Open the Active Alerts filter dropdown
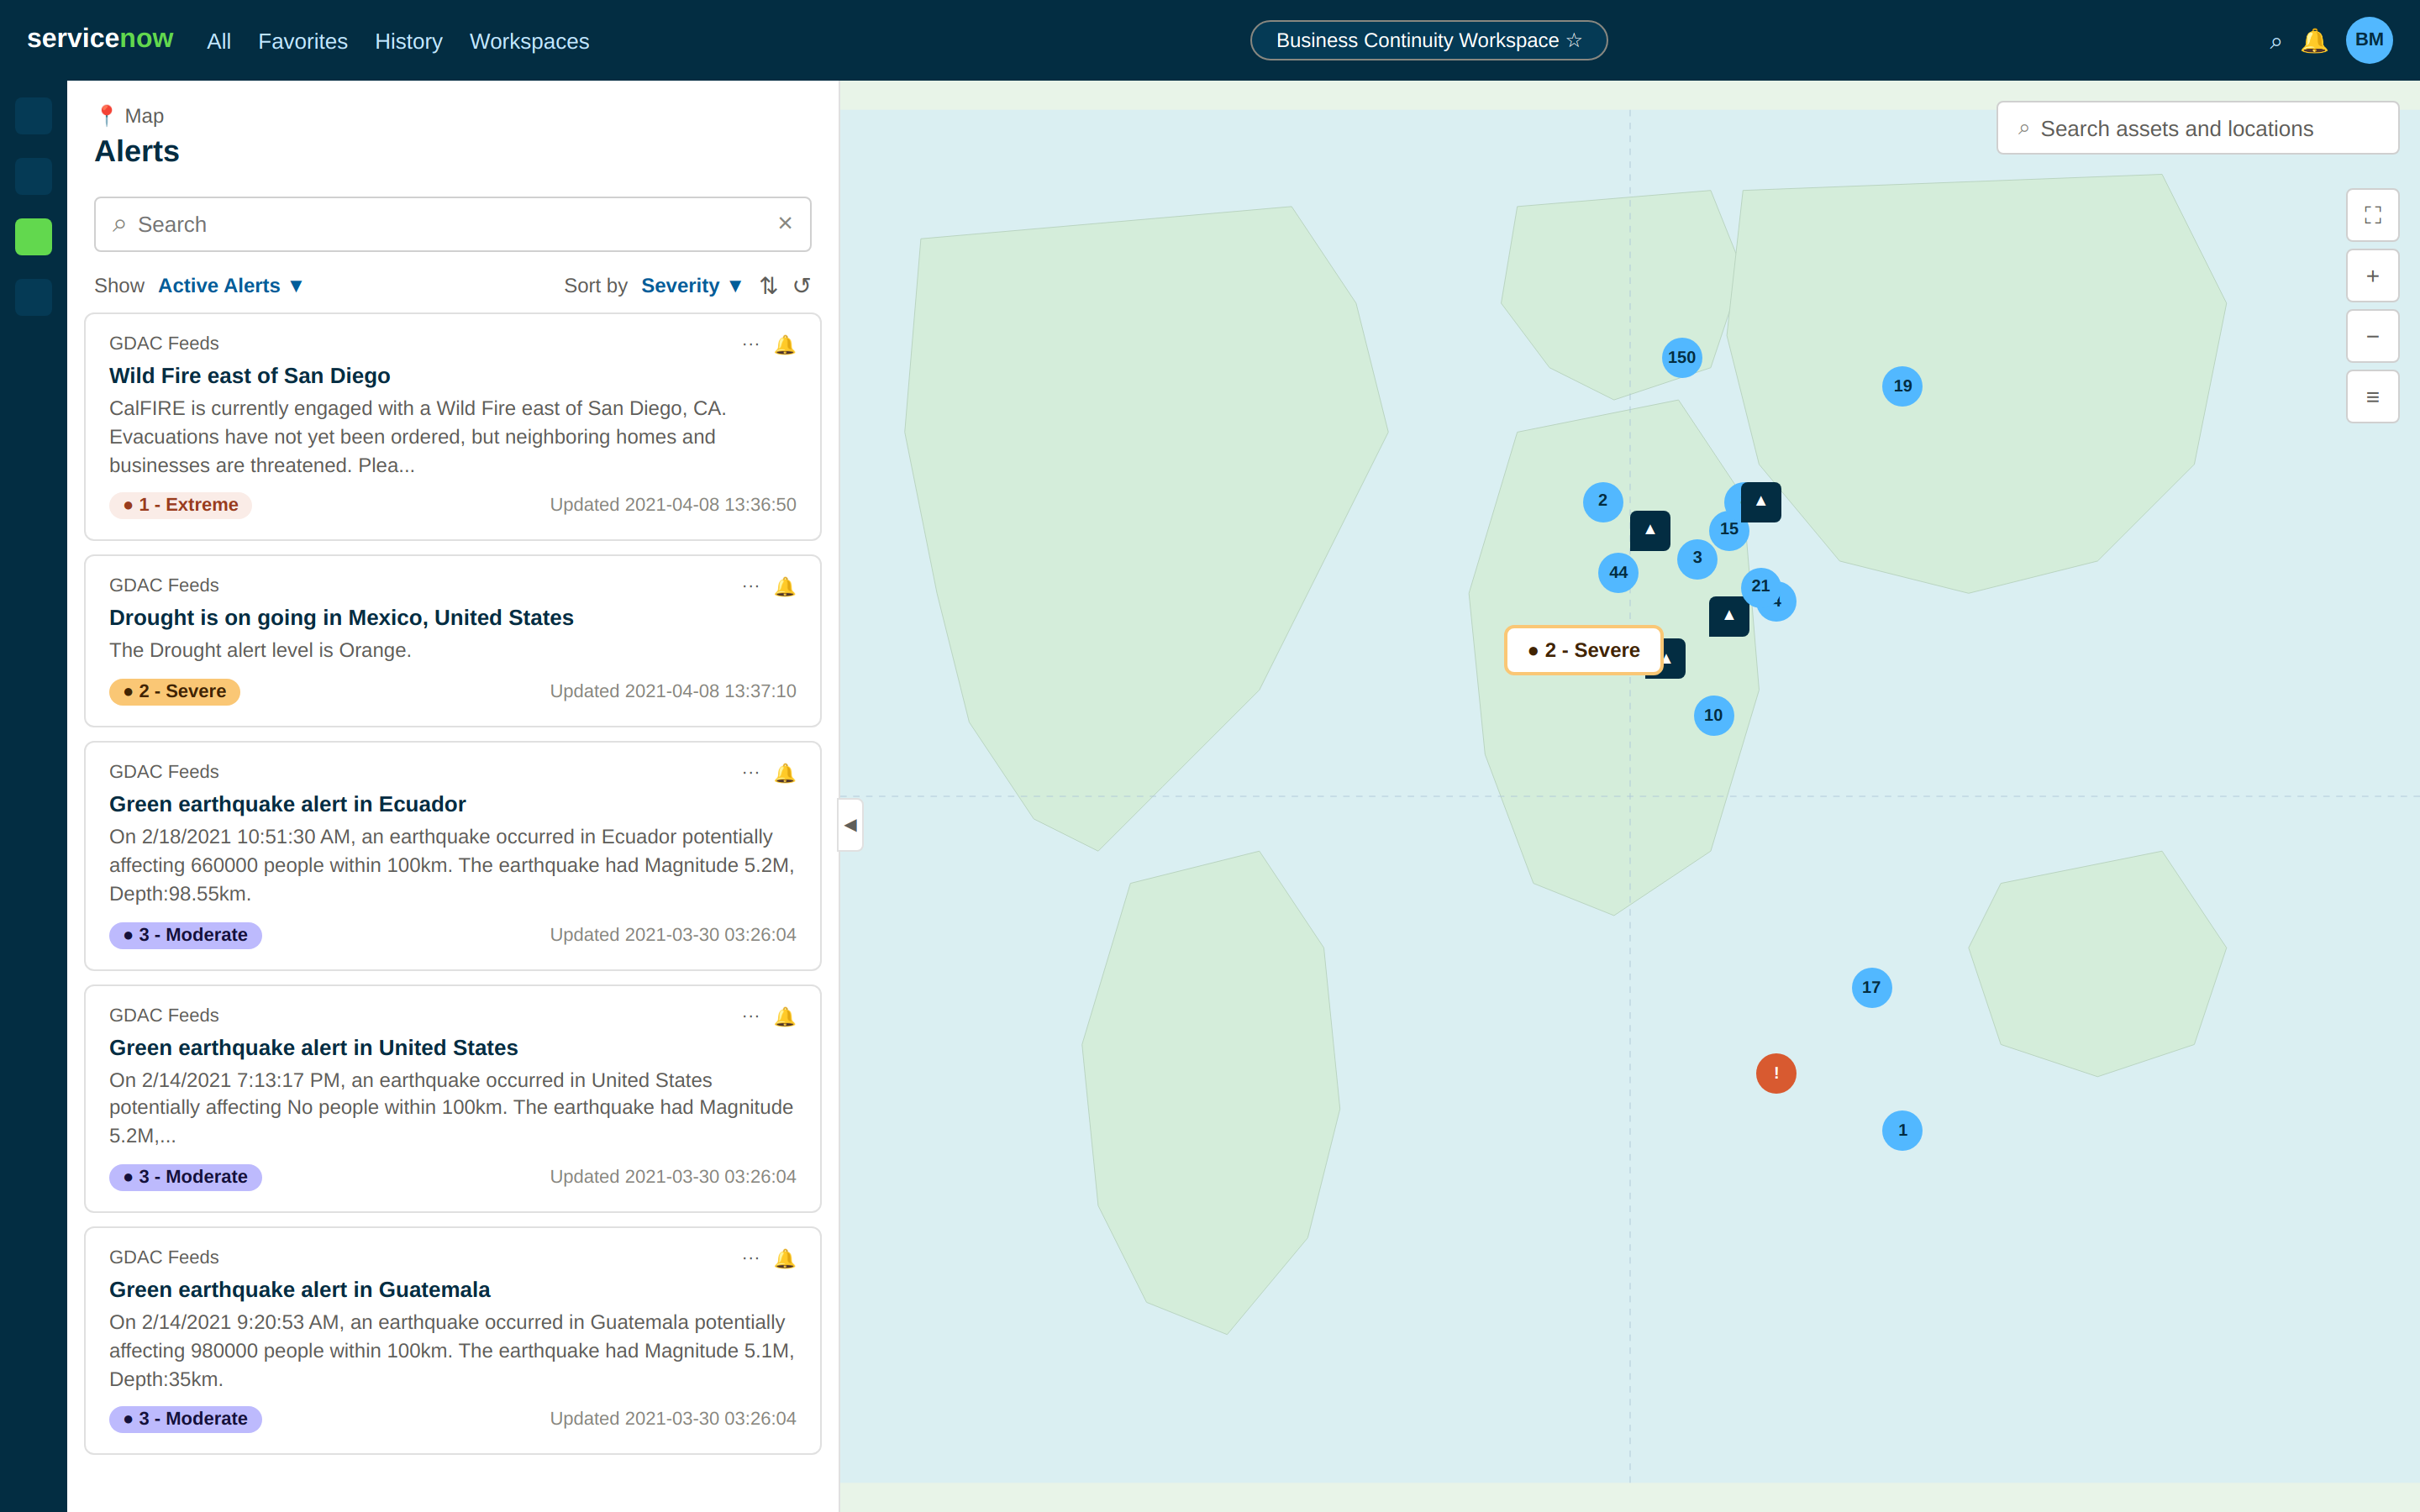 coord(230,286)
